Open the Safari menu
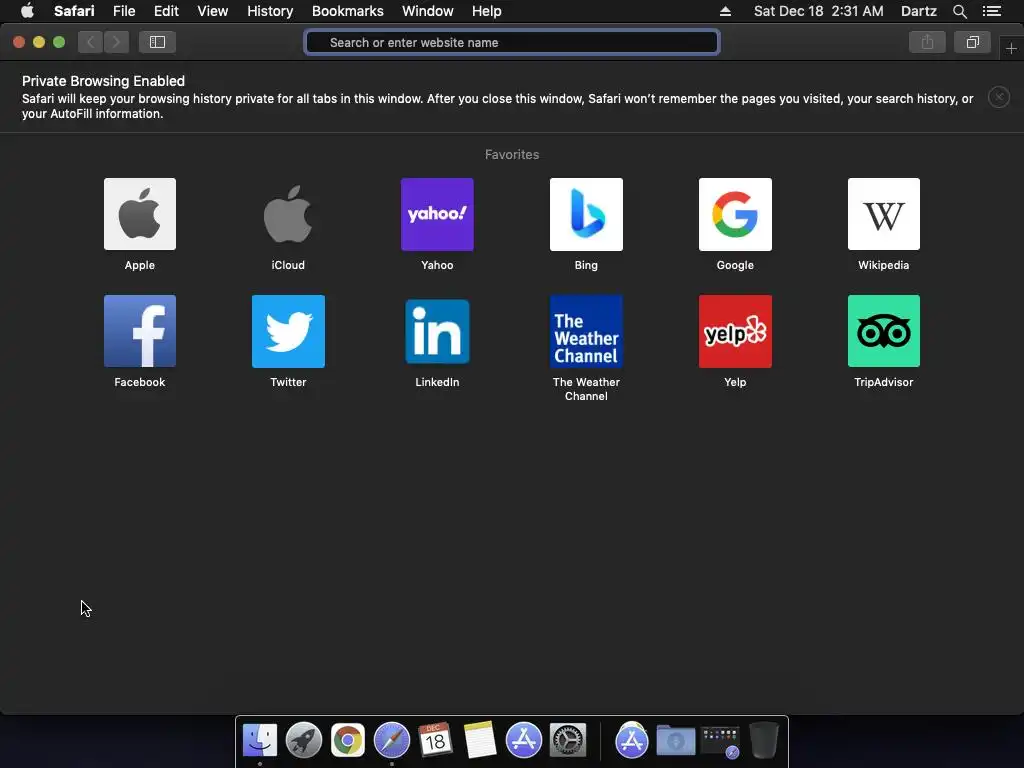Screen dimensions: 1024x768 (x=74, y=11)
